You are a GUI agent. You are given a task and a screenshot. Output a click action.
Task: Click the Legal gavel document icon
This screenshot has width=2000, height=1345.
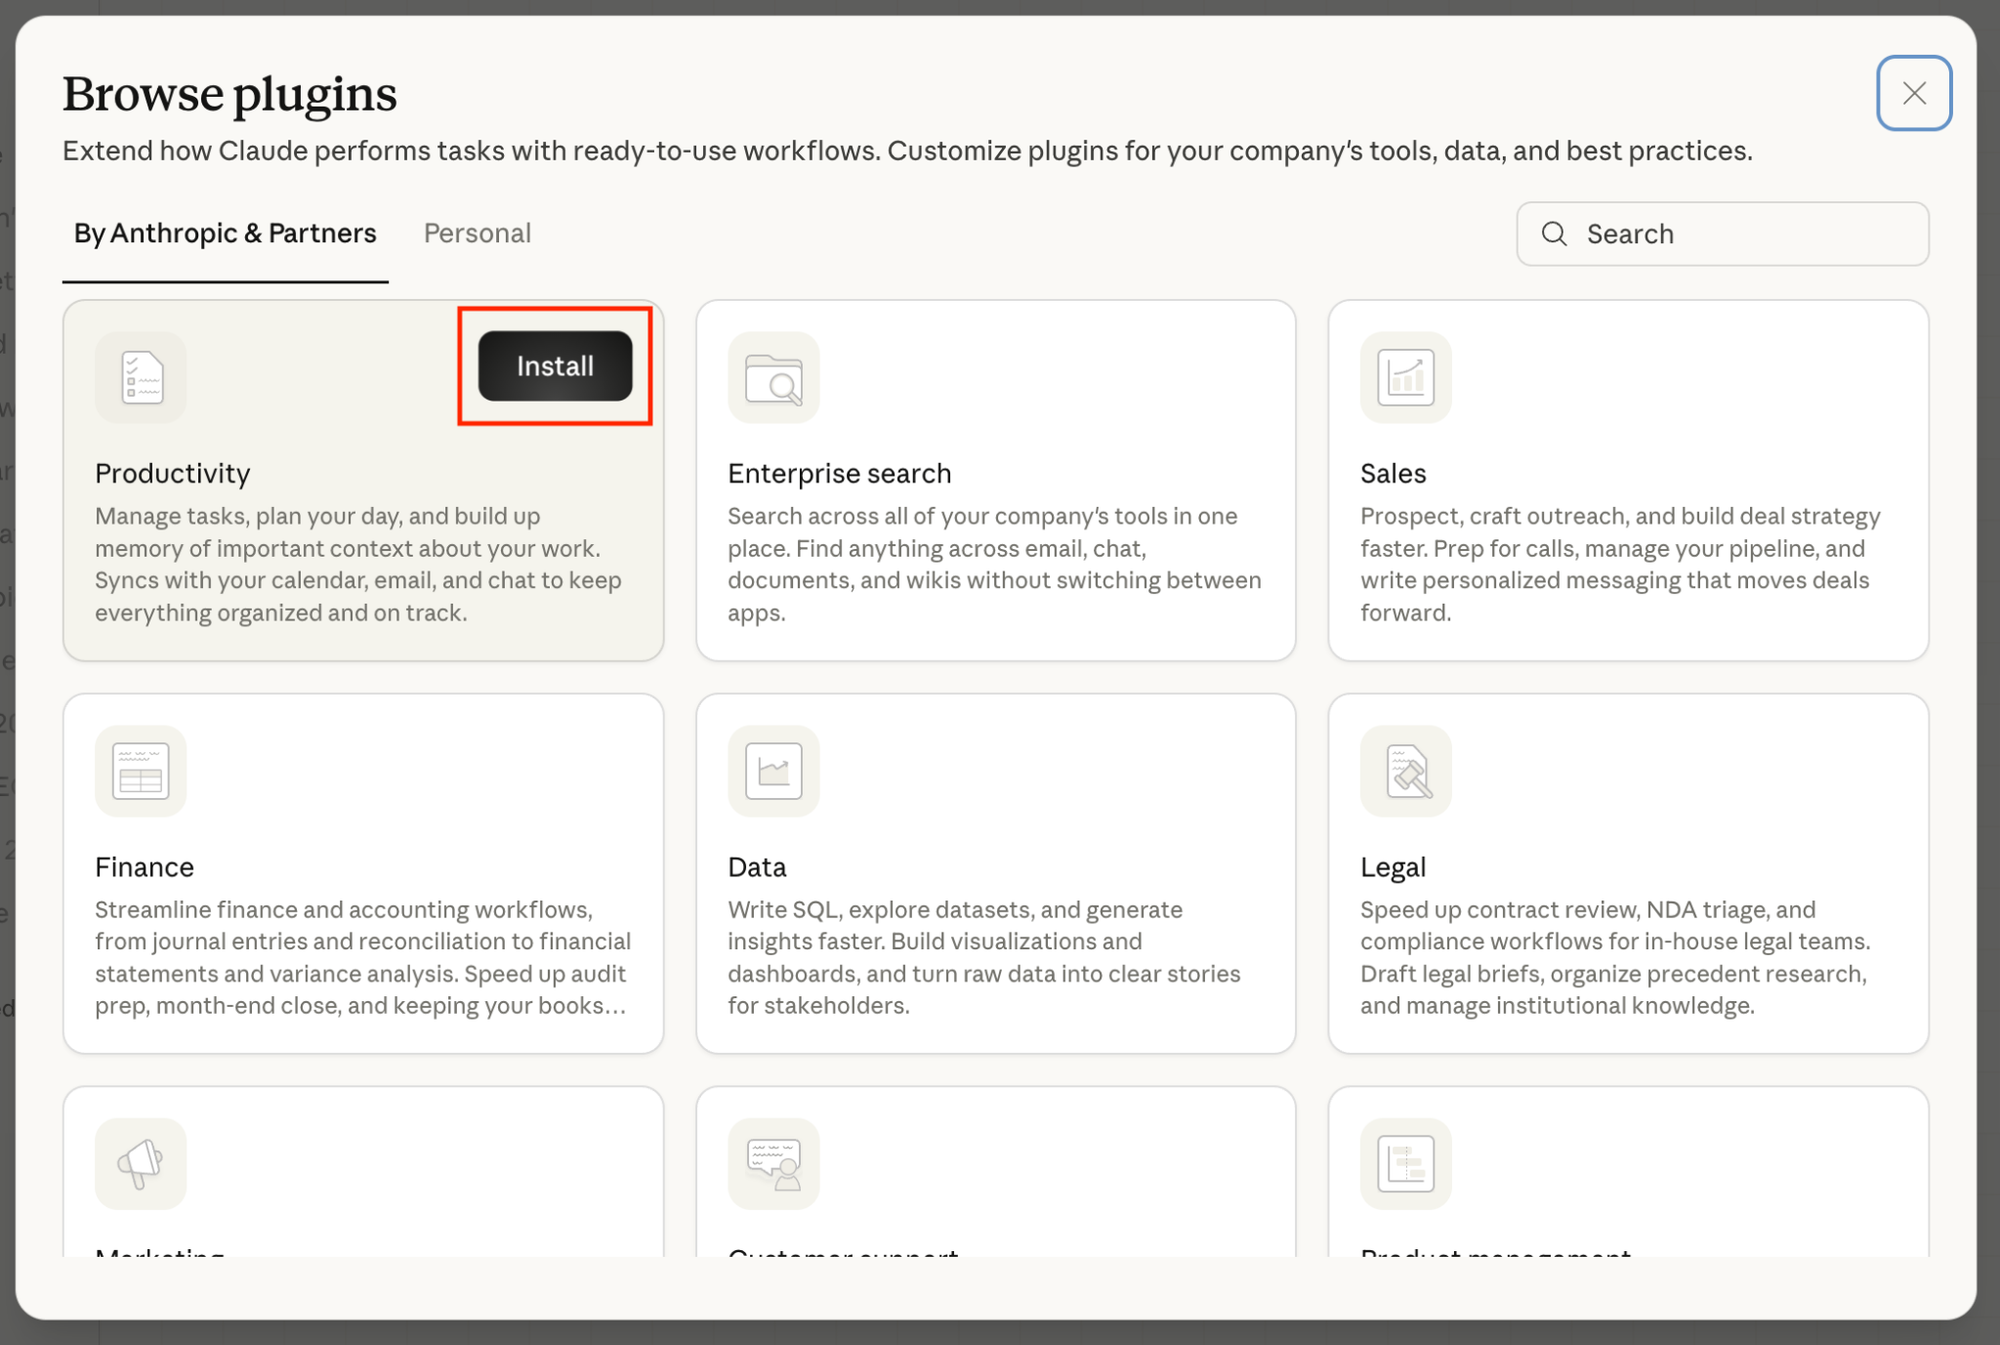pyautogui.click(x=1405, y=770)
